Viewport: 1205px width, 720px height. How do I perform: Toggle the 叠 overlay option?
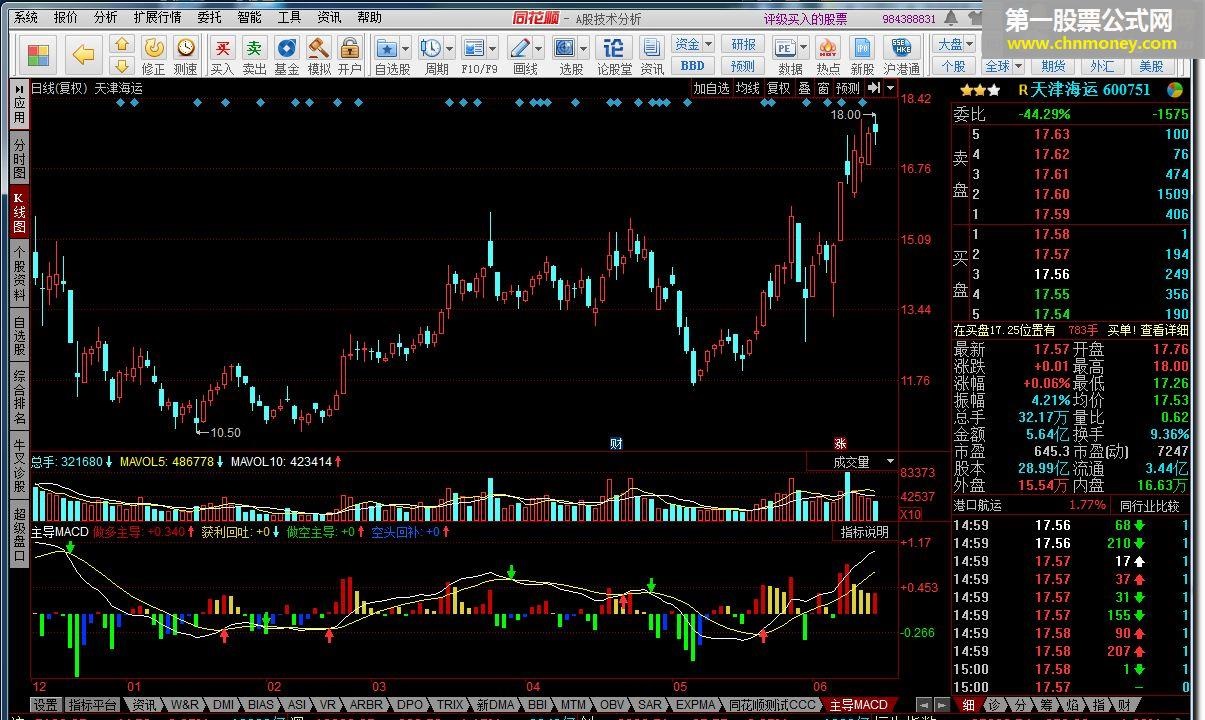(804, 88)
